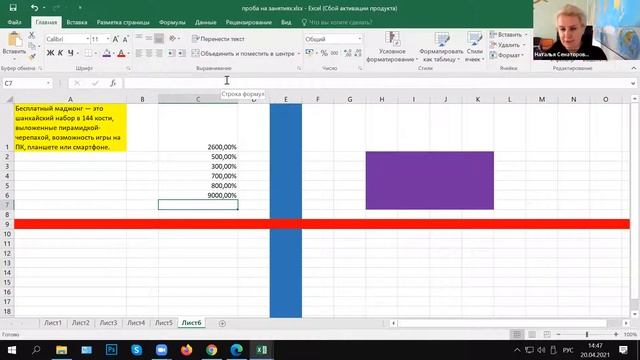Click the red font color swatch
This screenshot has width=640, height=360.
(121, 53)
